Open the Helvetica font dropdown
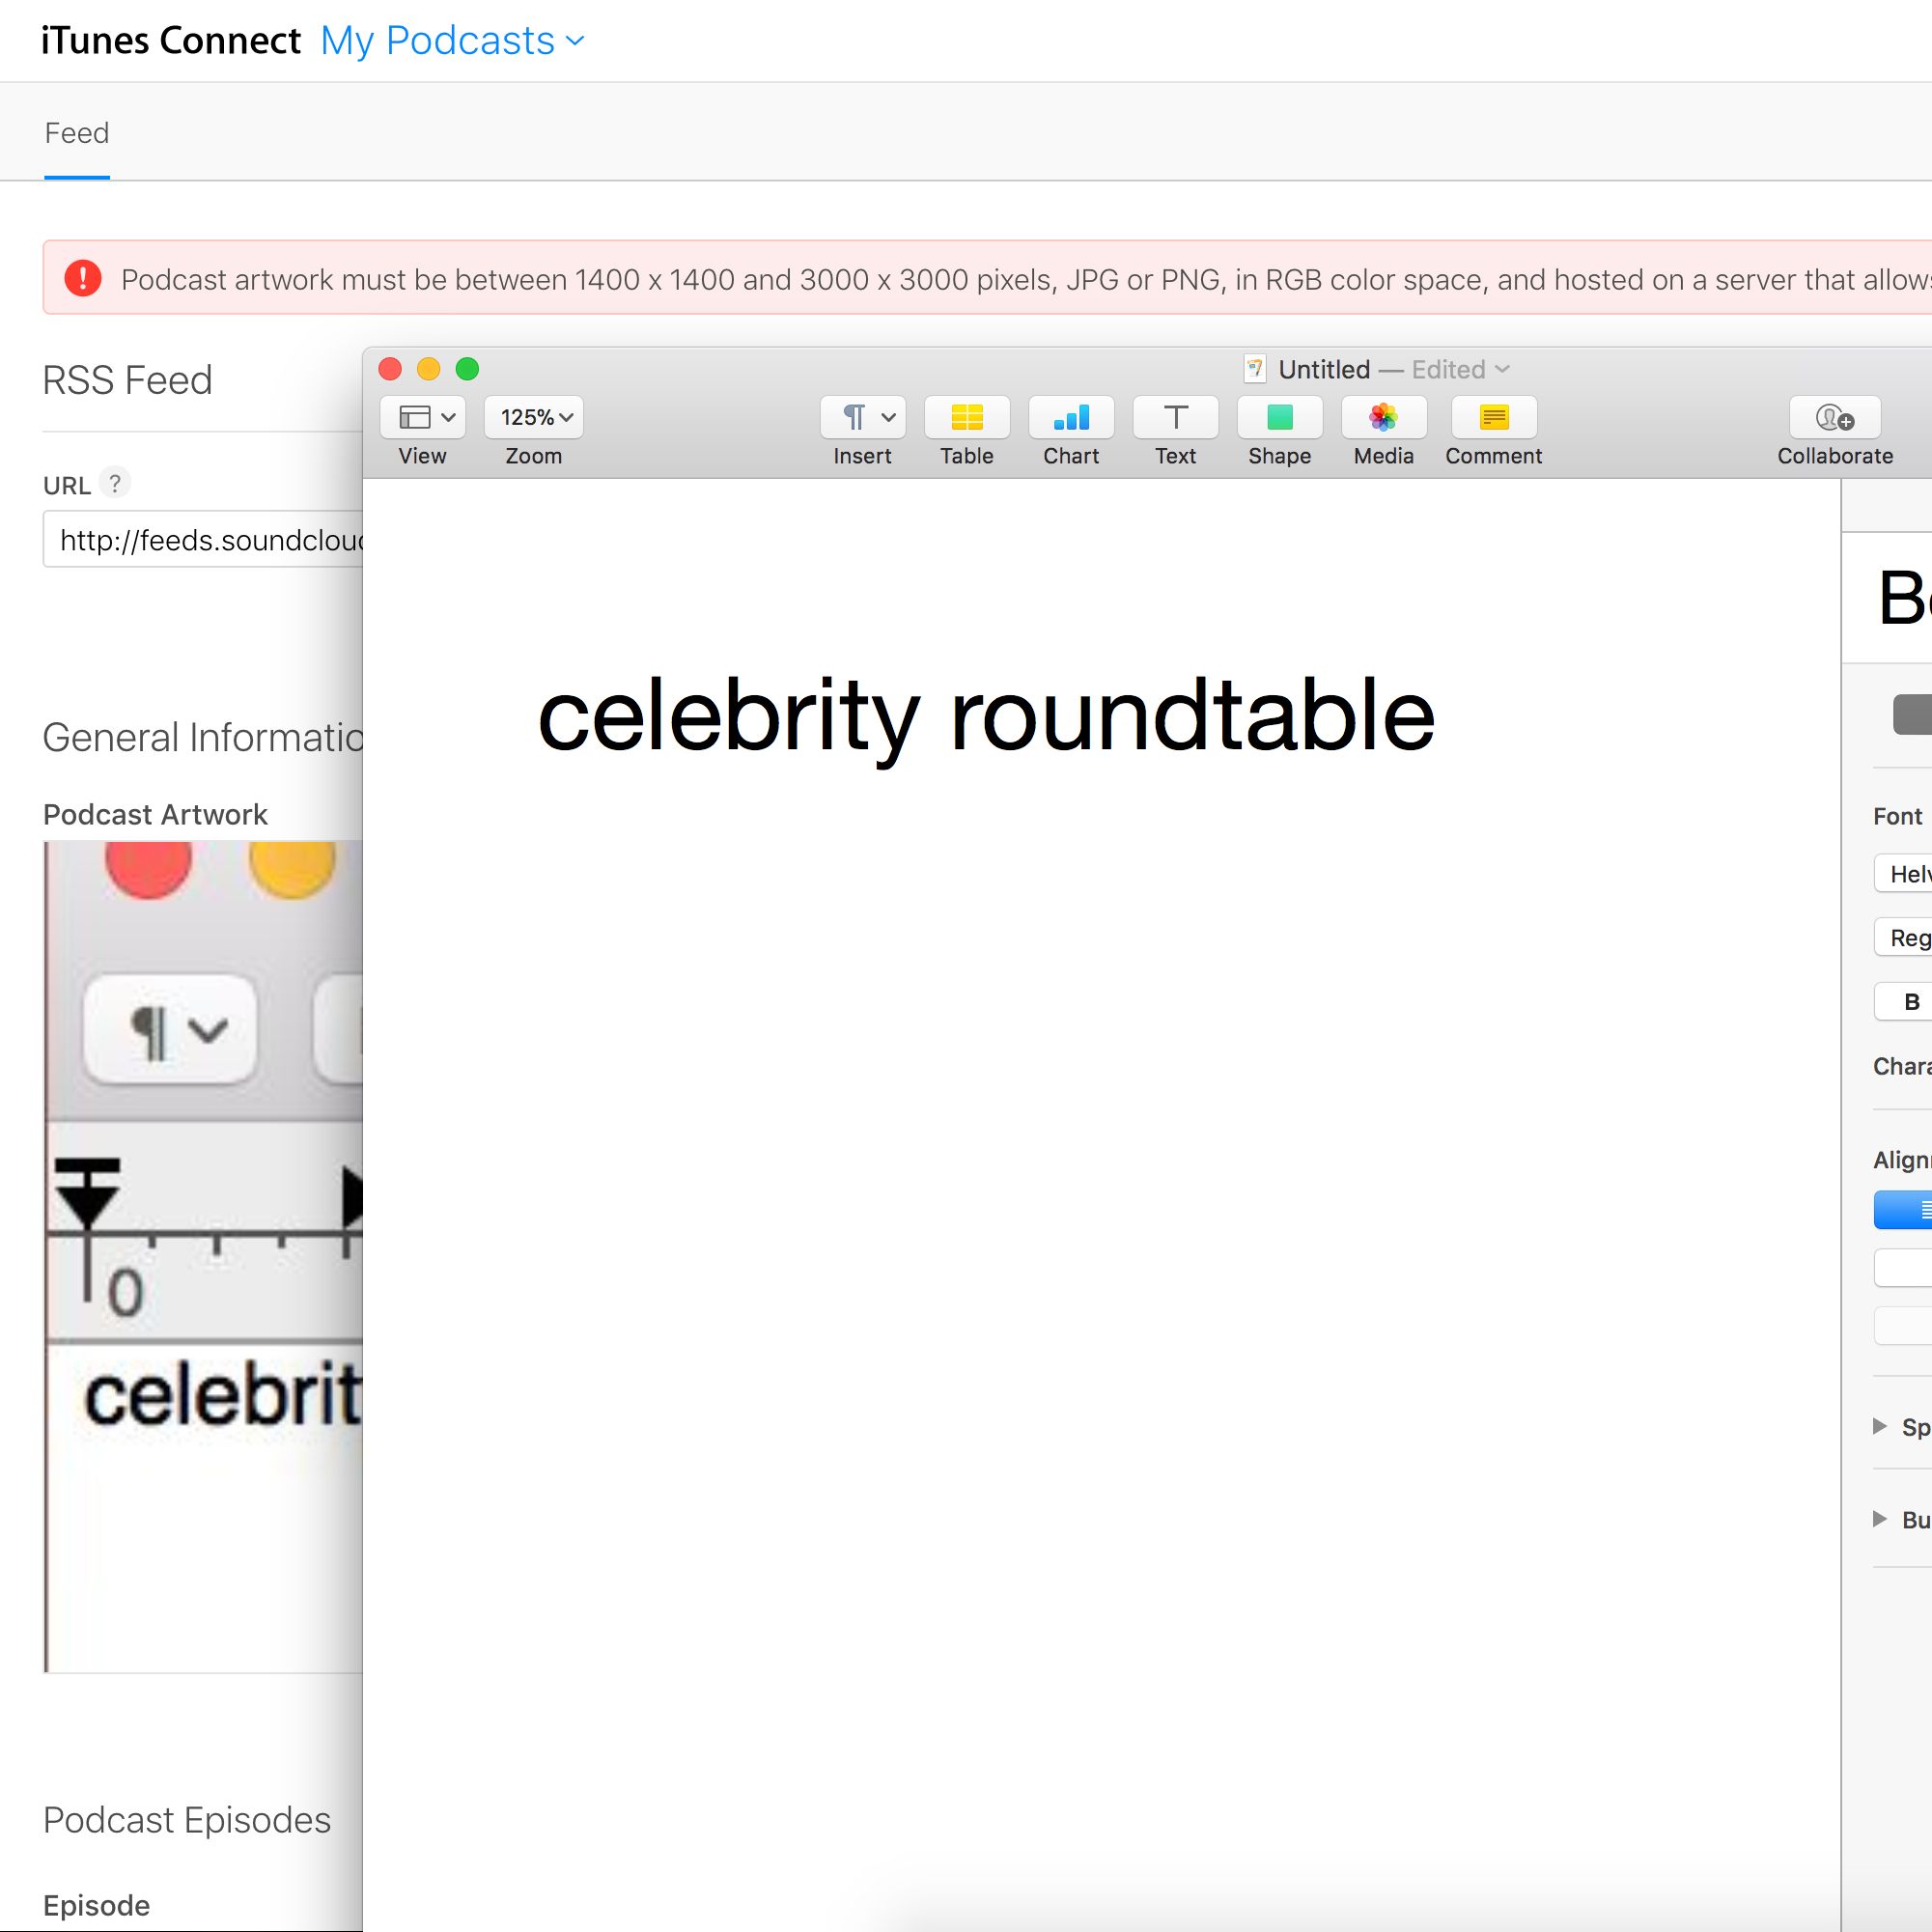1932x1932 pixels. coord(1903,874)
